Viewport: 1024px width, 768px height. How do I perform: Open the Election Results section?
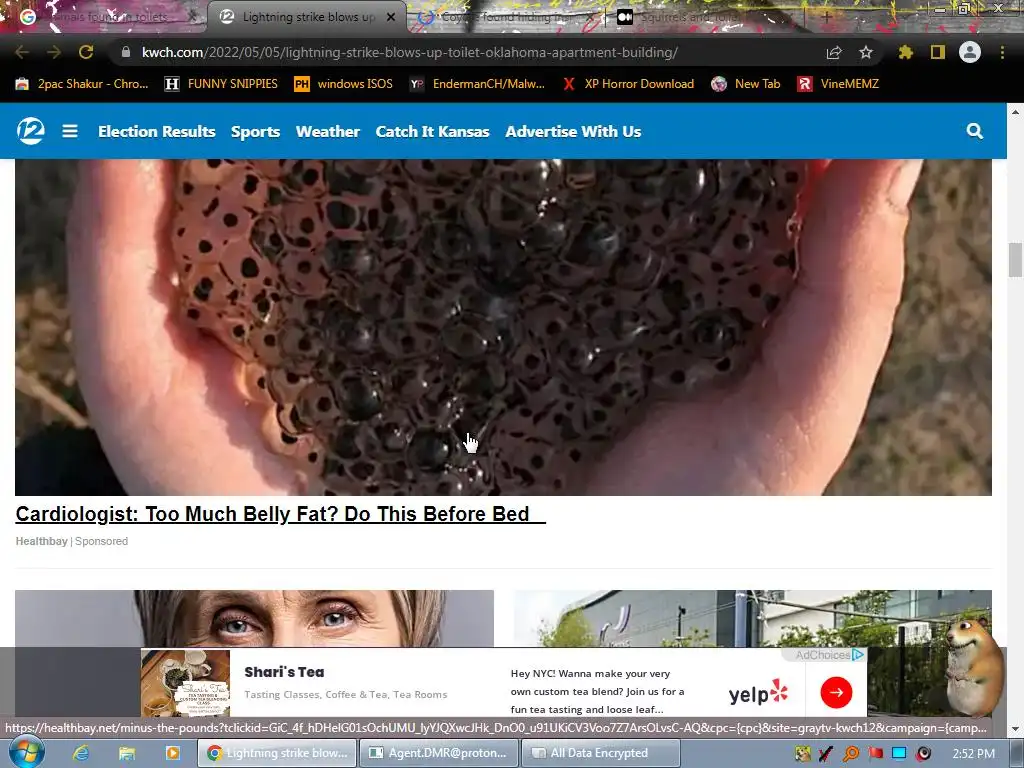click(157, 131)
